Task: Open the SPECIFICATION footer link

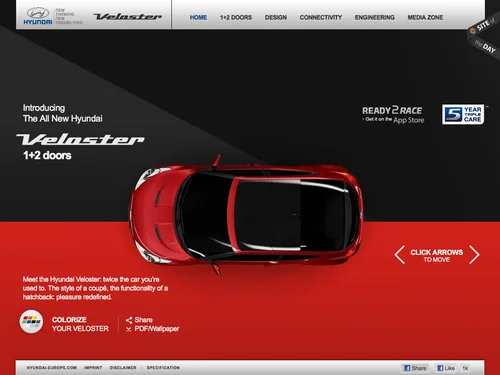Action: point(163,368)
